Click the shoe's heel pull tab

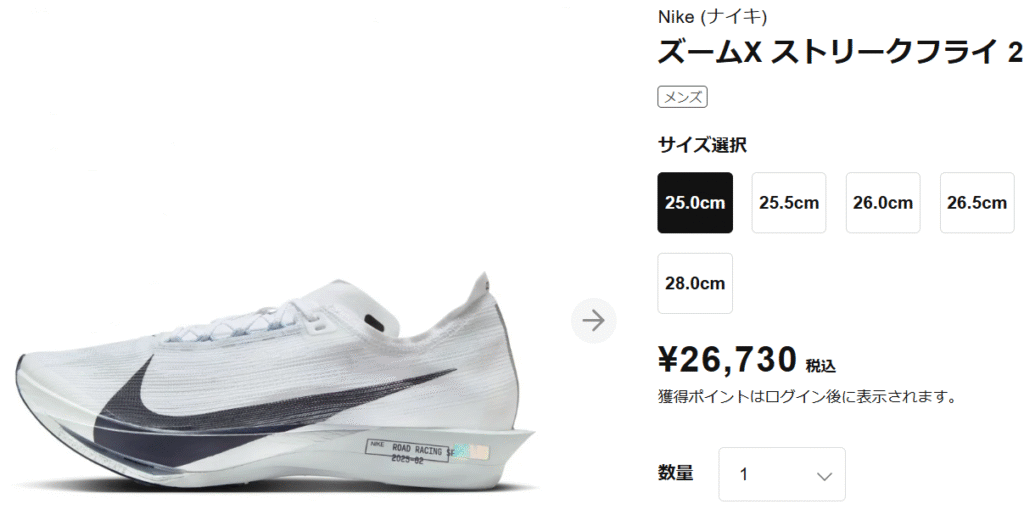[481, 285]
